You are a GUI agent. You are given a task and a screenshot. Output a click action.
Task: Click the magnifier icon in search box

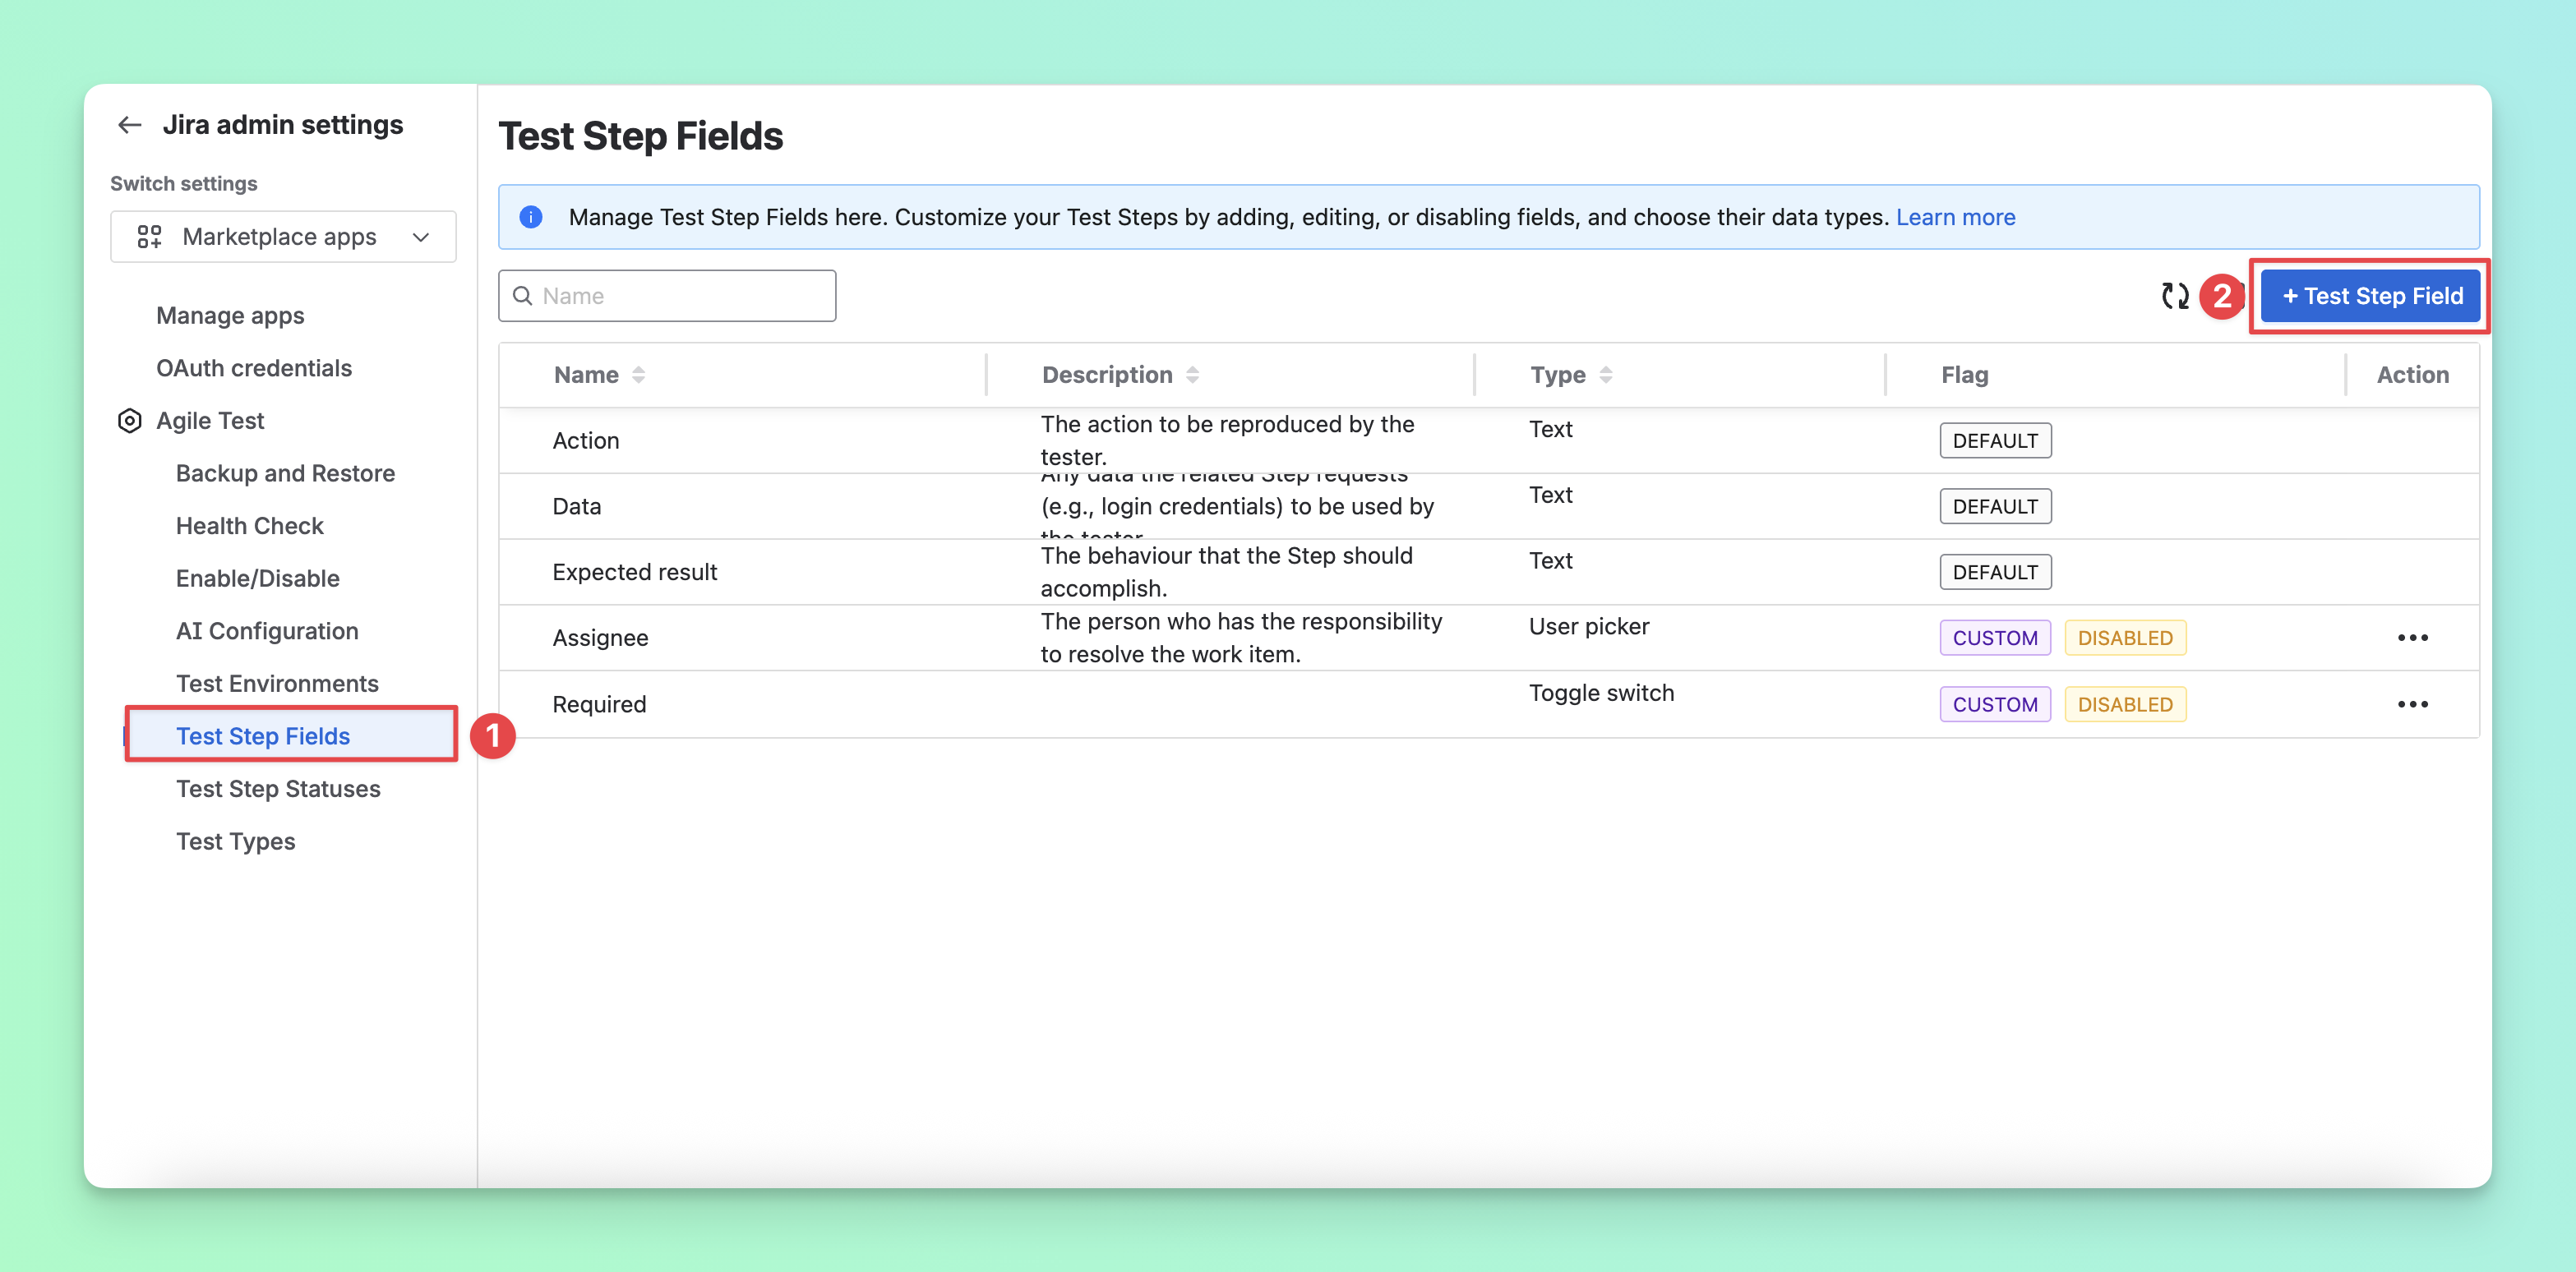pos(522,296)
